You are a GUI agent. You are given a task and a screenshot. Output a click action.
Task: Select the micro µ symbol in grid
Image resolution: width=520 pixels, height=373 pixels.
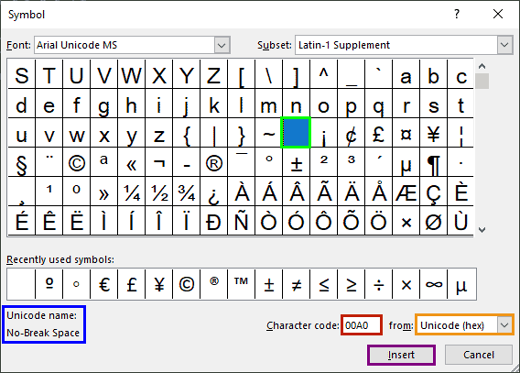tap(406, 162)
